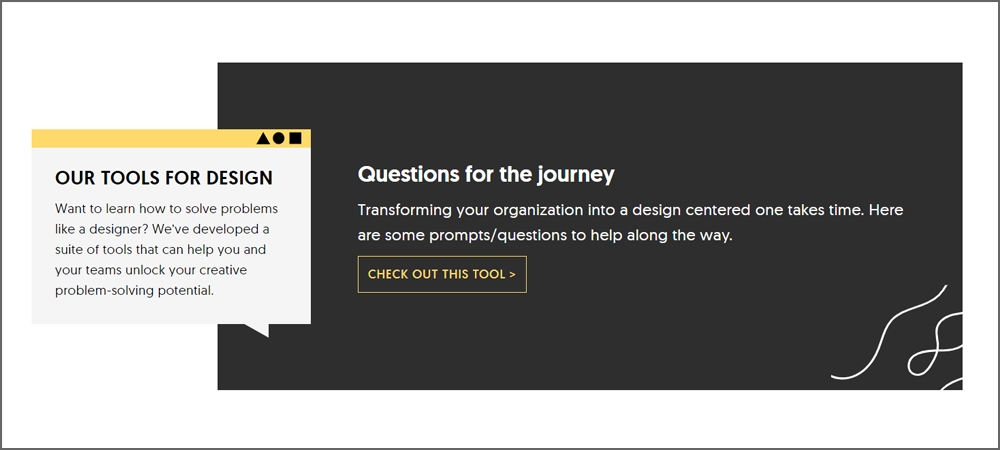Click the word "journey" in the heading
This screenshot has height=450, width=1000.
tap(576, 175)
